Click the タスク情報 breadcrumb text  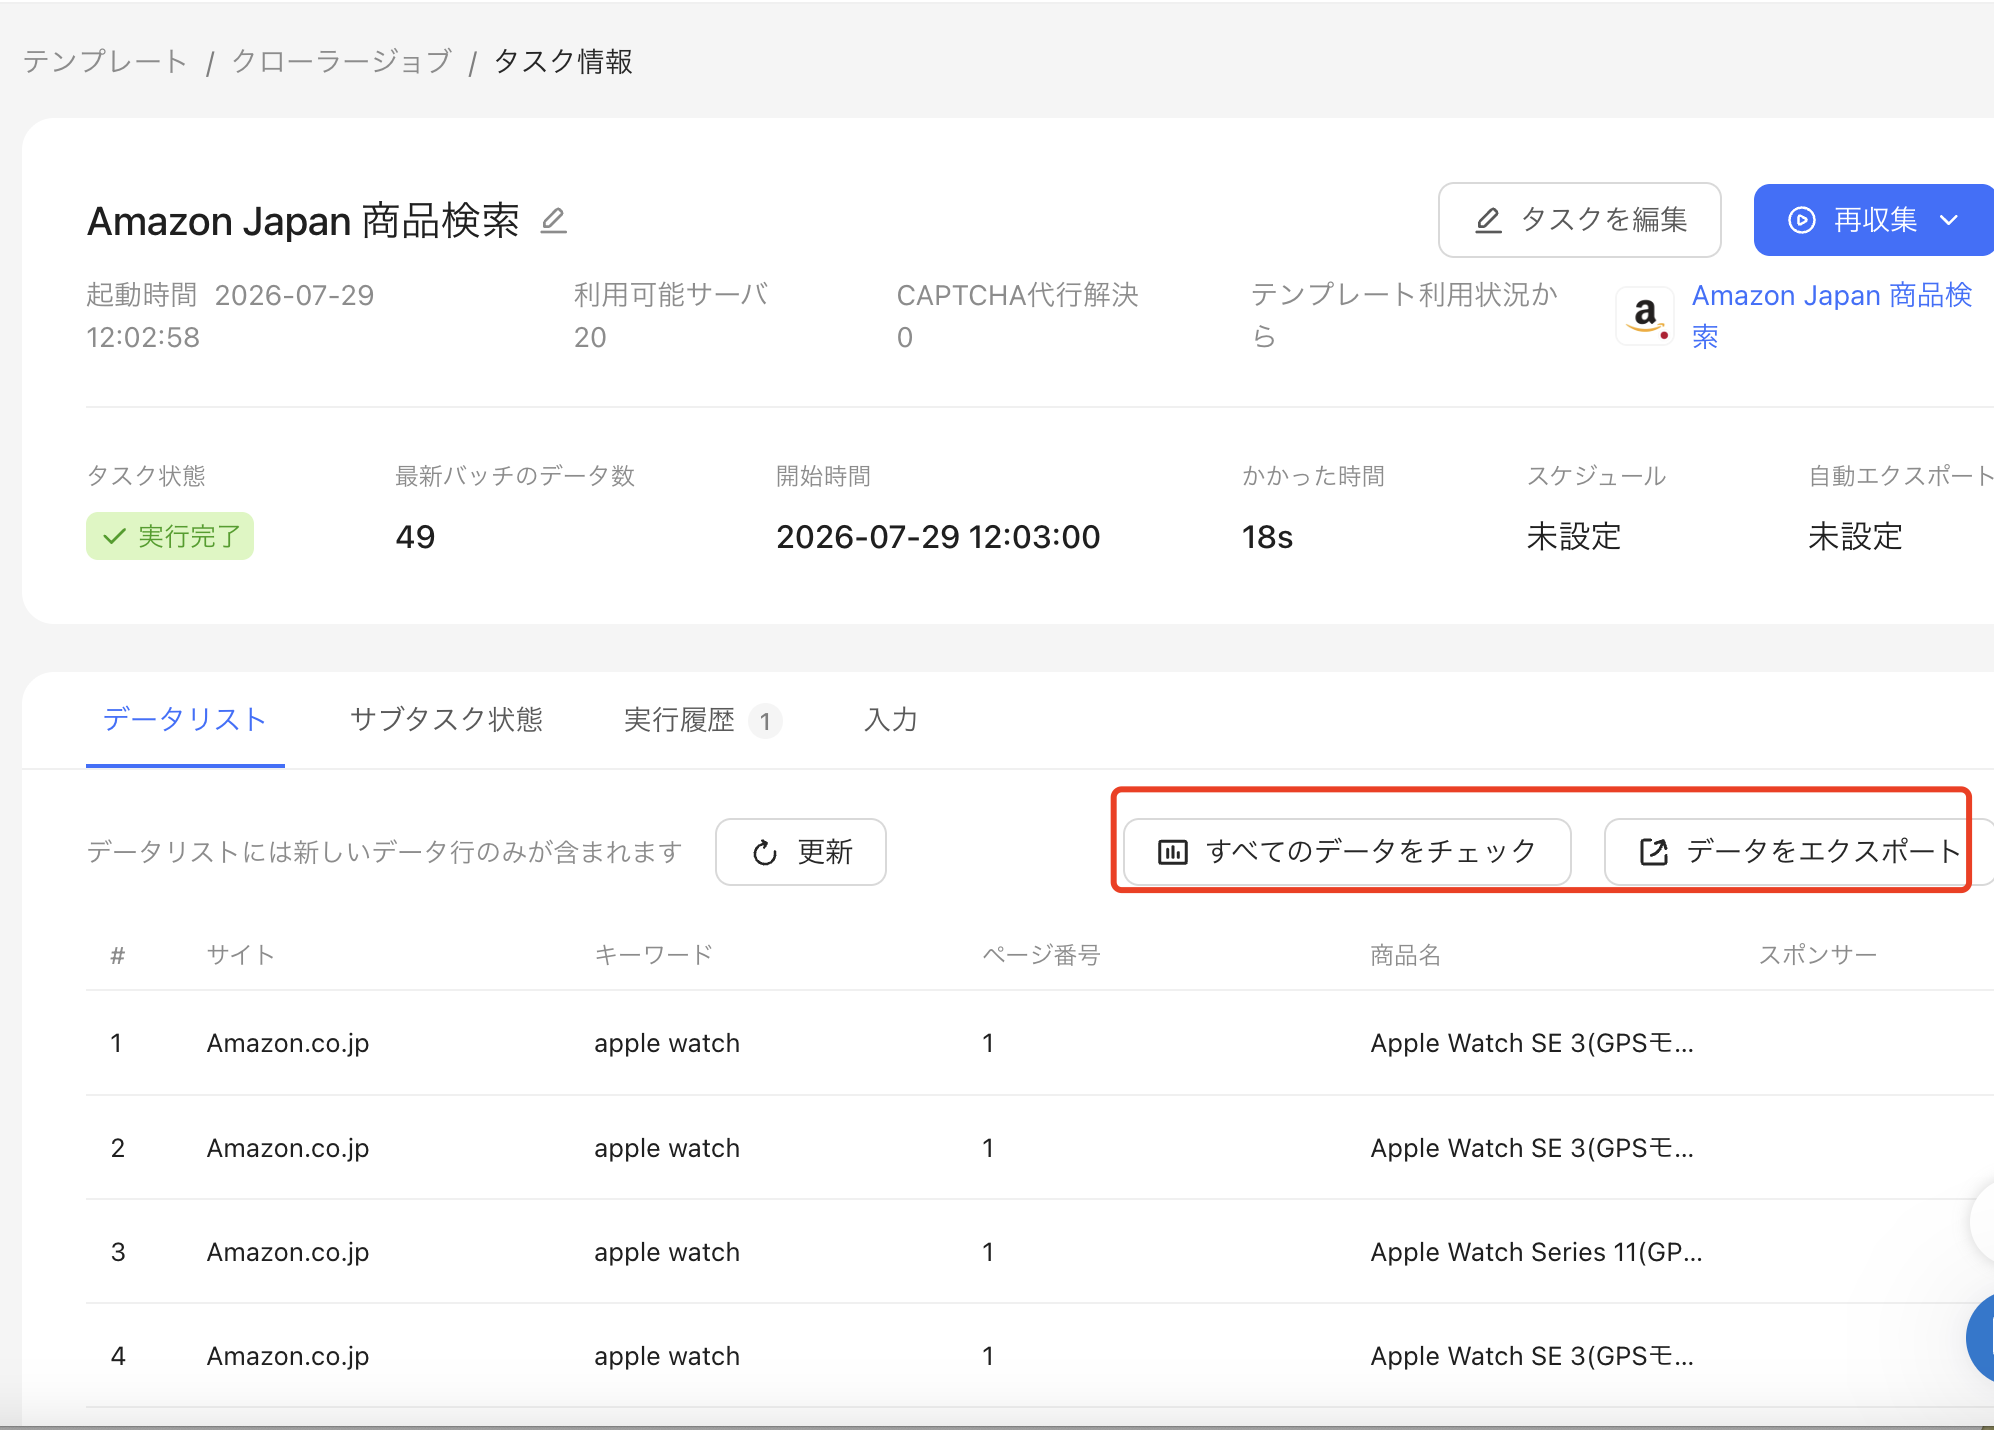563,62
